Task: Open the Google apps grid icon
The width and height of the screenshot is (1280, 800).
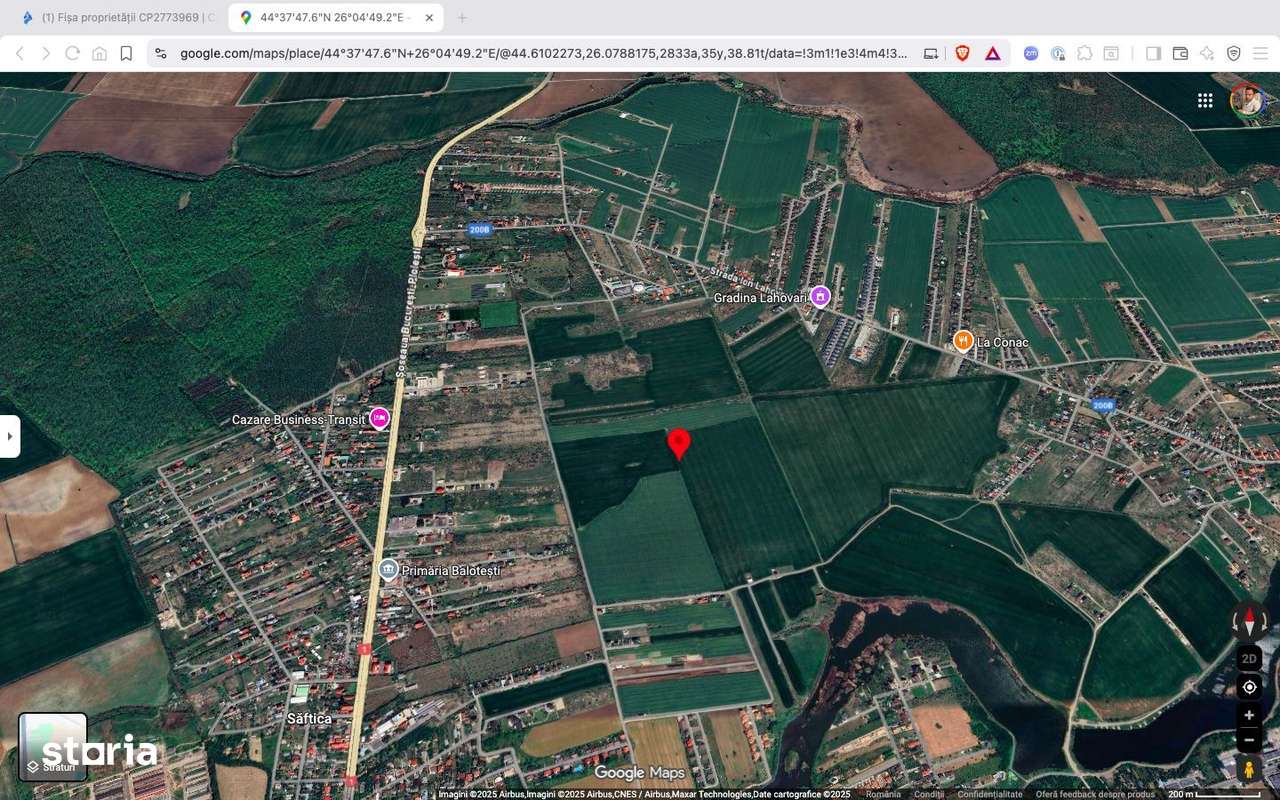Action: point(1205,100)
